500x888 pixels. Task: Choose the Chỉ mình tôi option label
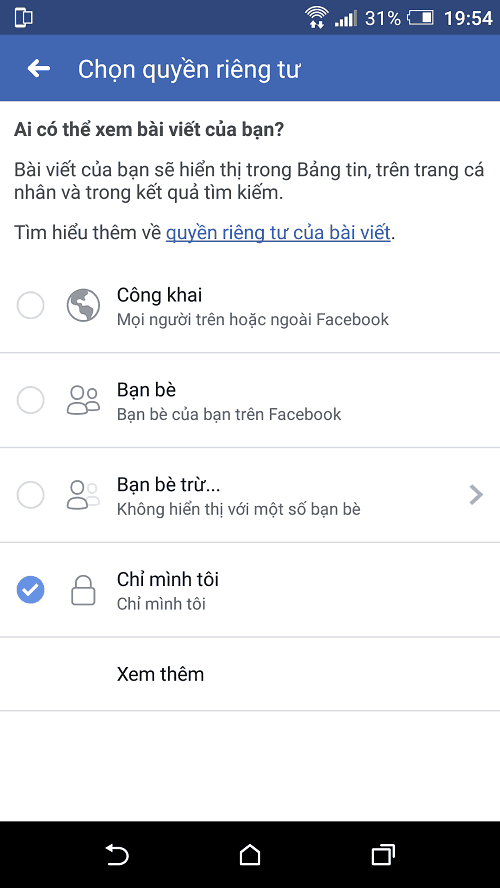pos(168,579)
